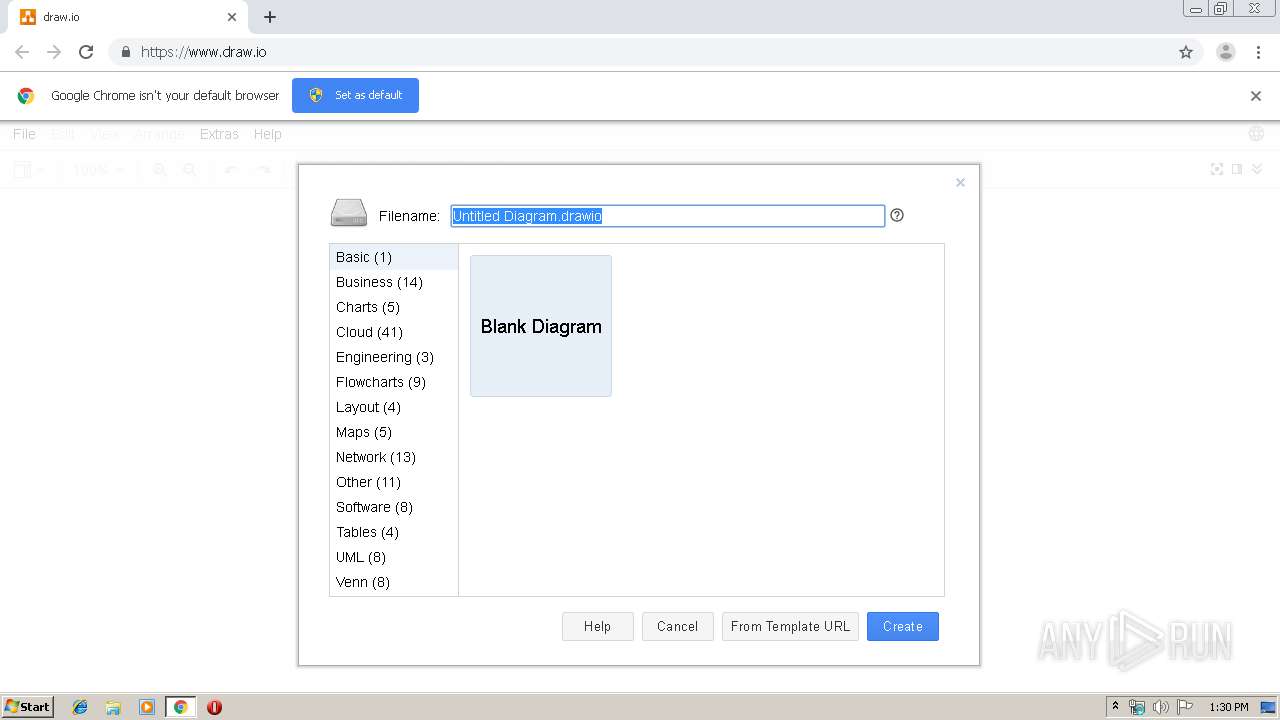Screen dimensions: 1280x720
Task: Click the redo toolbar icon
Action: pos(263,170)
